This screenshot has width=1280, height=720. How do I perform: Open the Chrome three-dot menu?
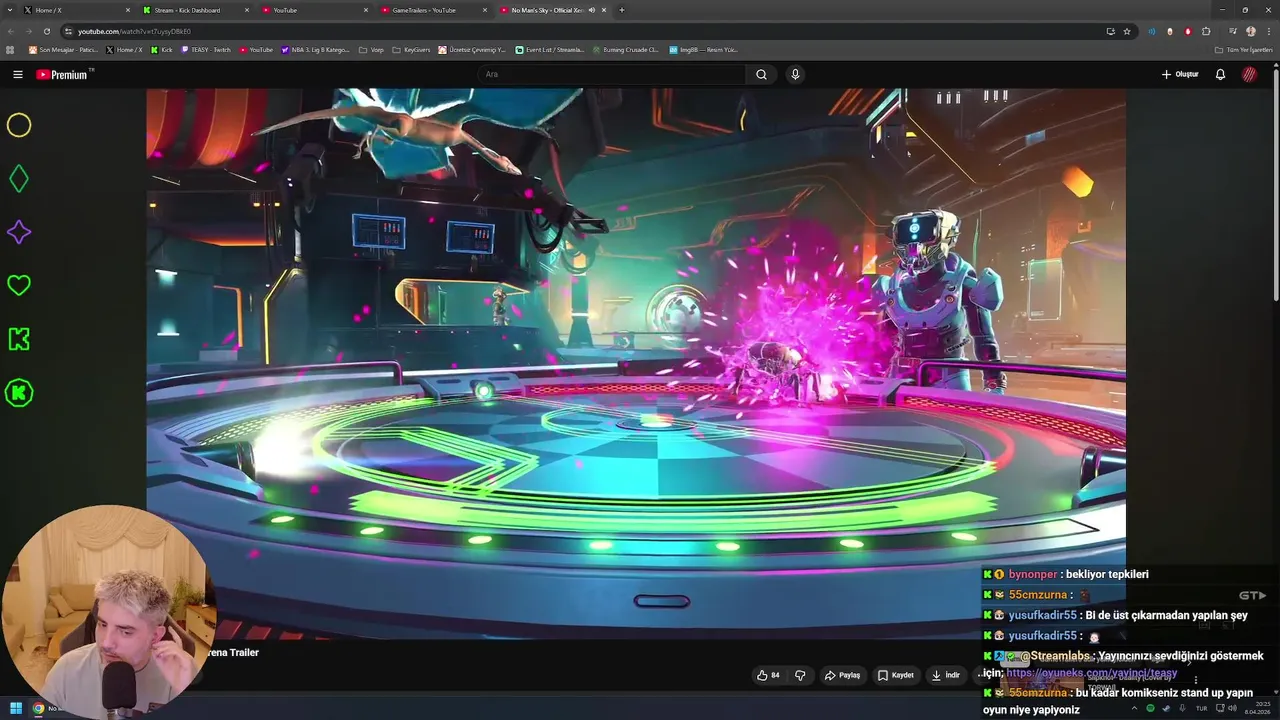pos(1268,31)
